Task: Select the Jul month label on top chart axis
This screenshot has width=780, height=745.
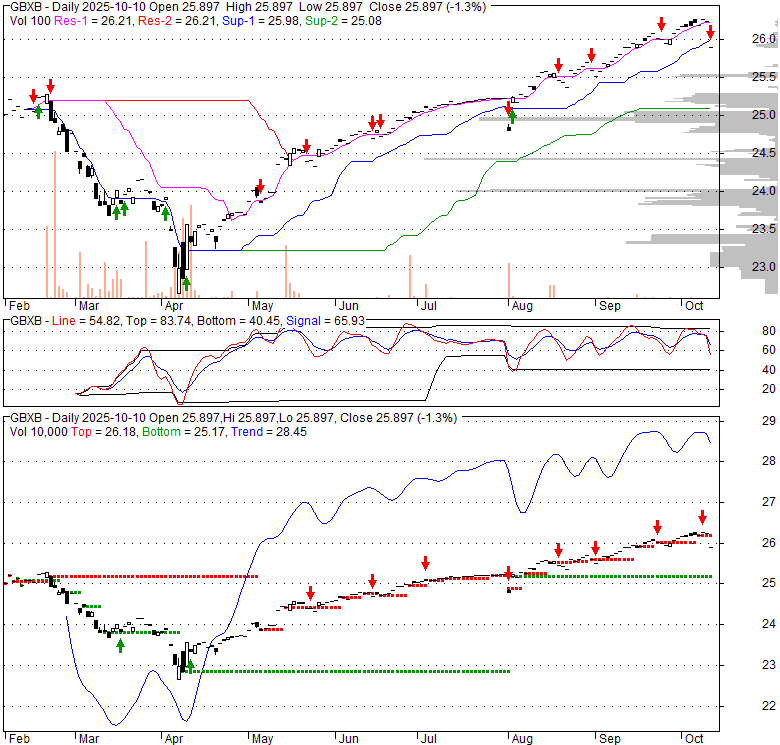Action: (x=427, y=305)
